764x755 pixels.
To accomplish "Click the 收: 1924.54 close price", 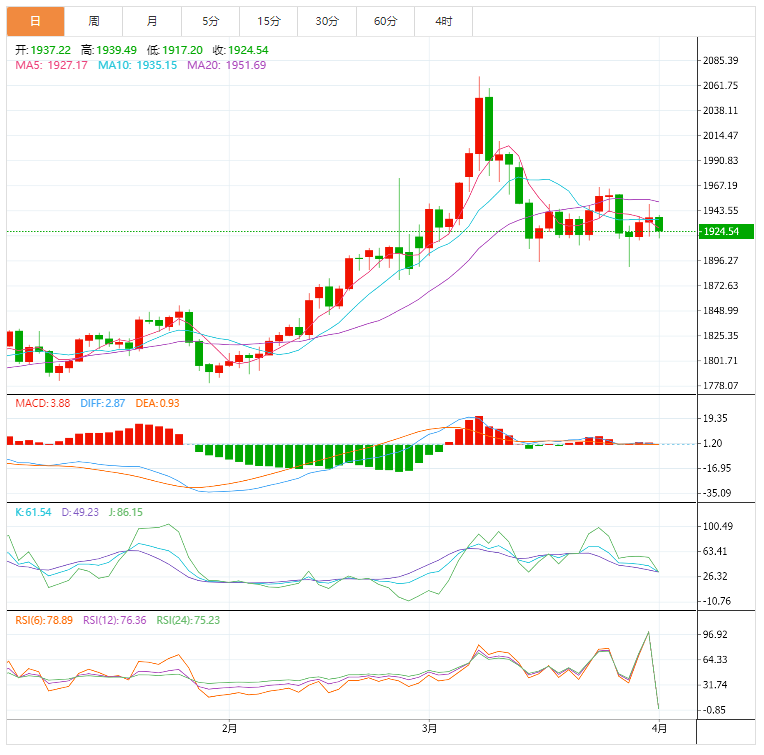I will [241, 50].
